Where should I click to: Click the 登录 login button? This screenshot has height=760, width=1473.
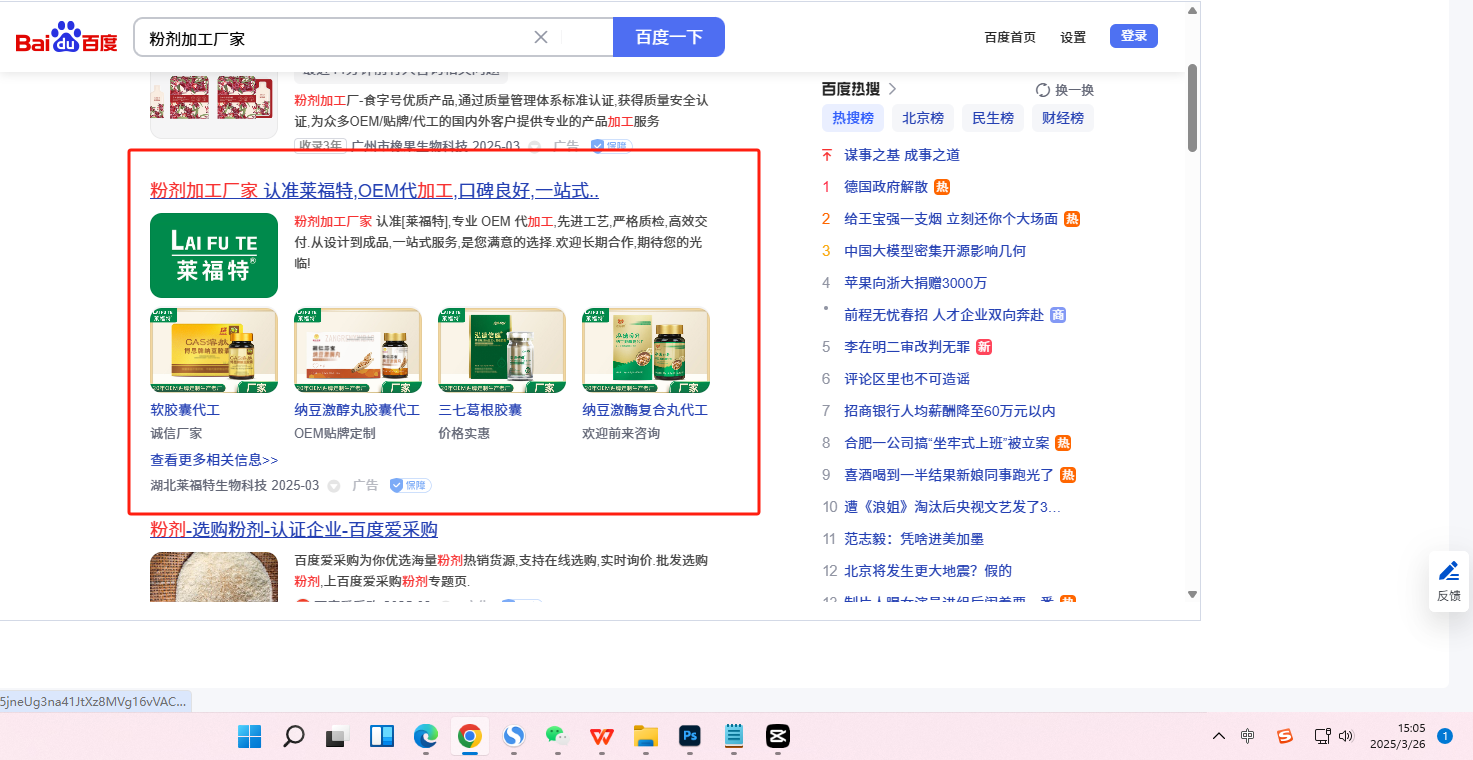[1134, 36]
